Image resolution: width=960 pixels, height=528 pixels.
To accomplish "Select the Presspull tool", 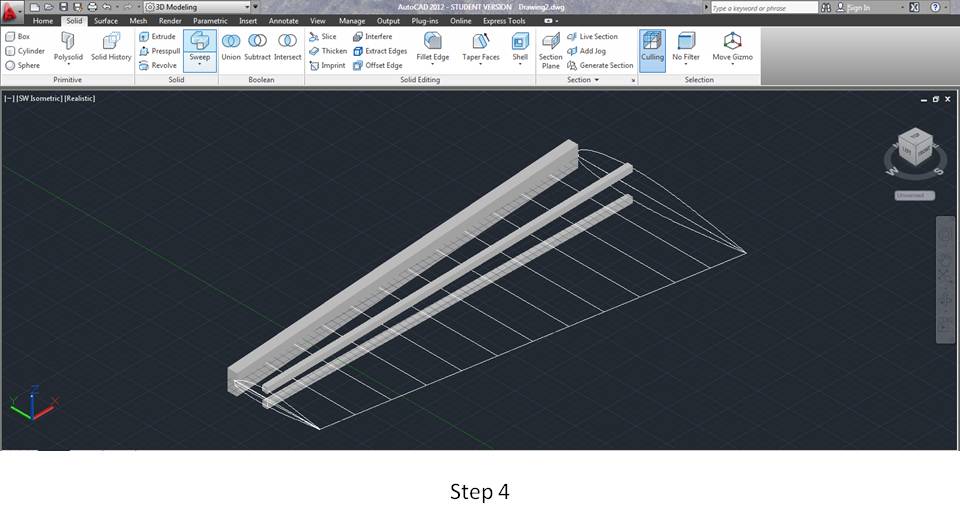I will [x=159, y=51].
